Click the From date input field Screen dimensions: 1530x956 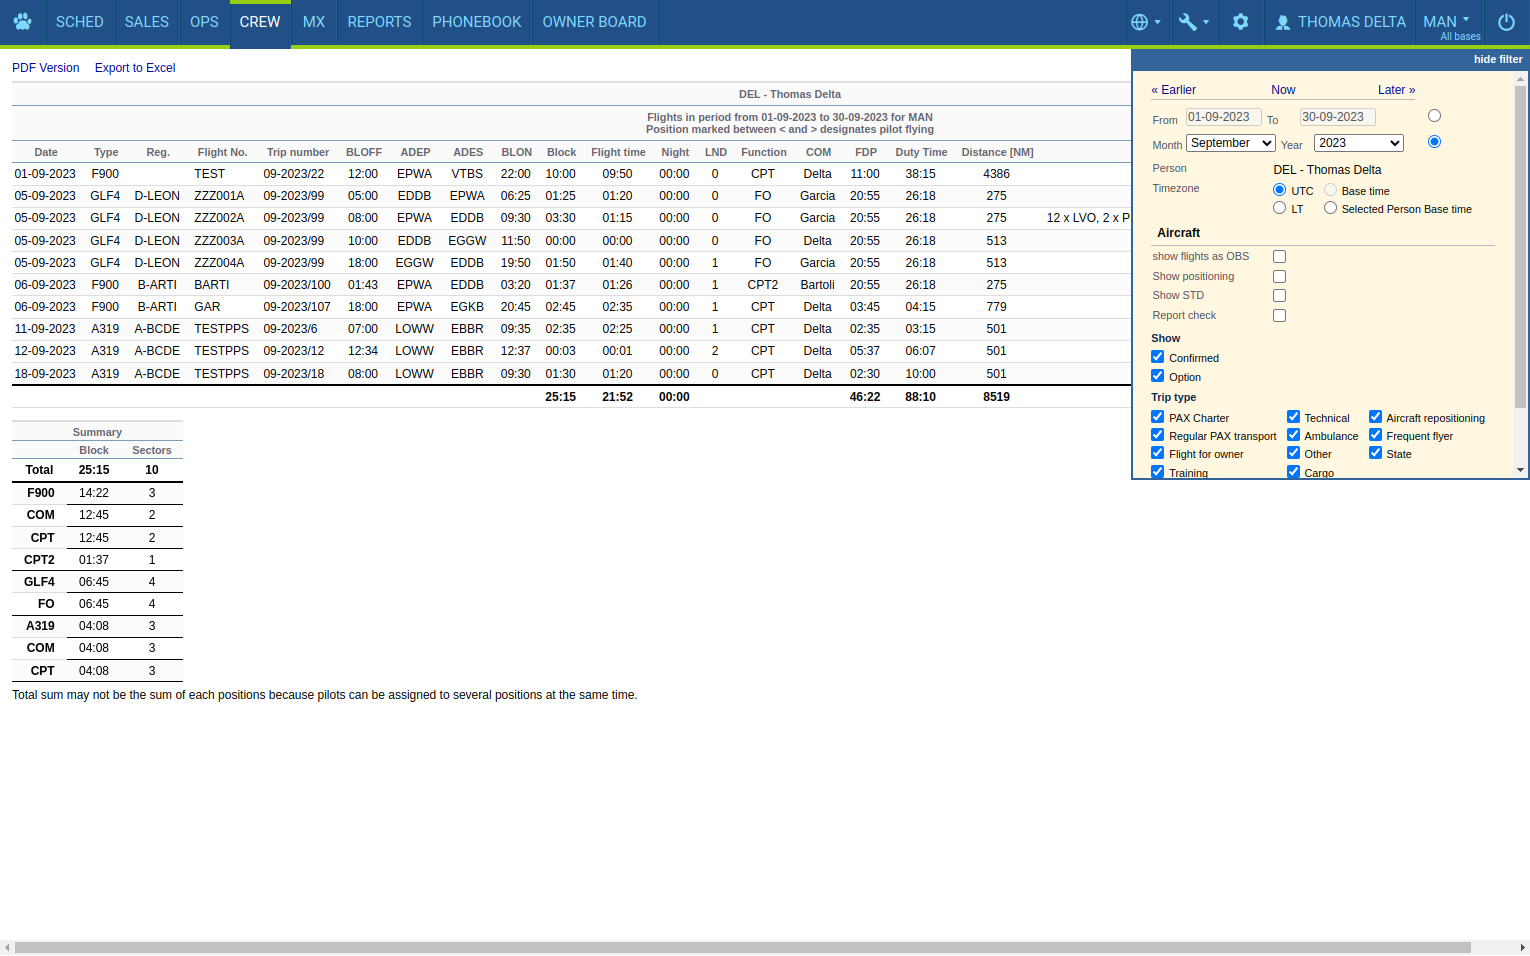pos(1223,117)
